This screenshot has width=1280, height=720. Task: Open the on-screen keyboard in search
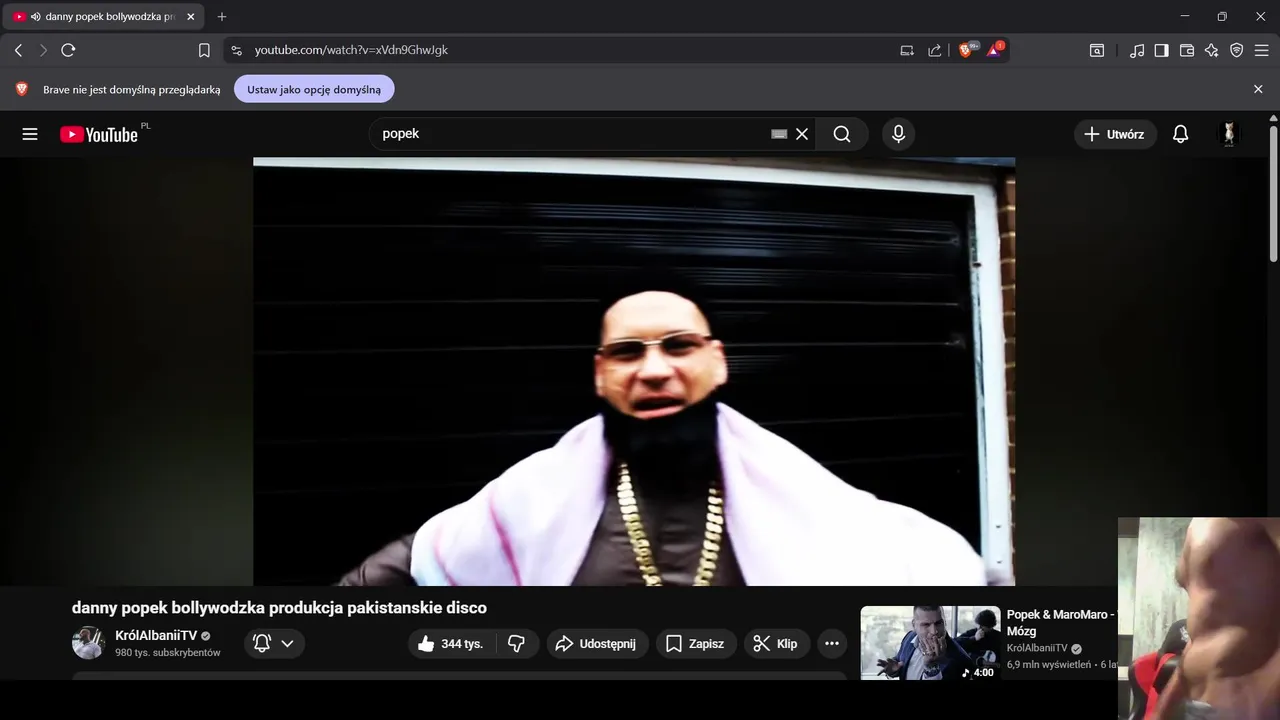point(779,134)
